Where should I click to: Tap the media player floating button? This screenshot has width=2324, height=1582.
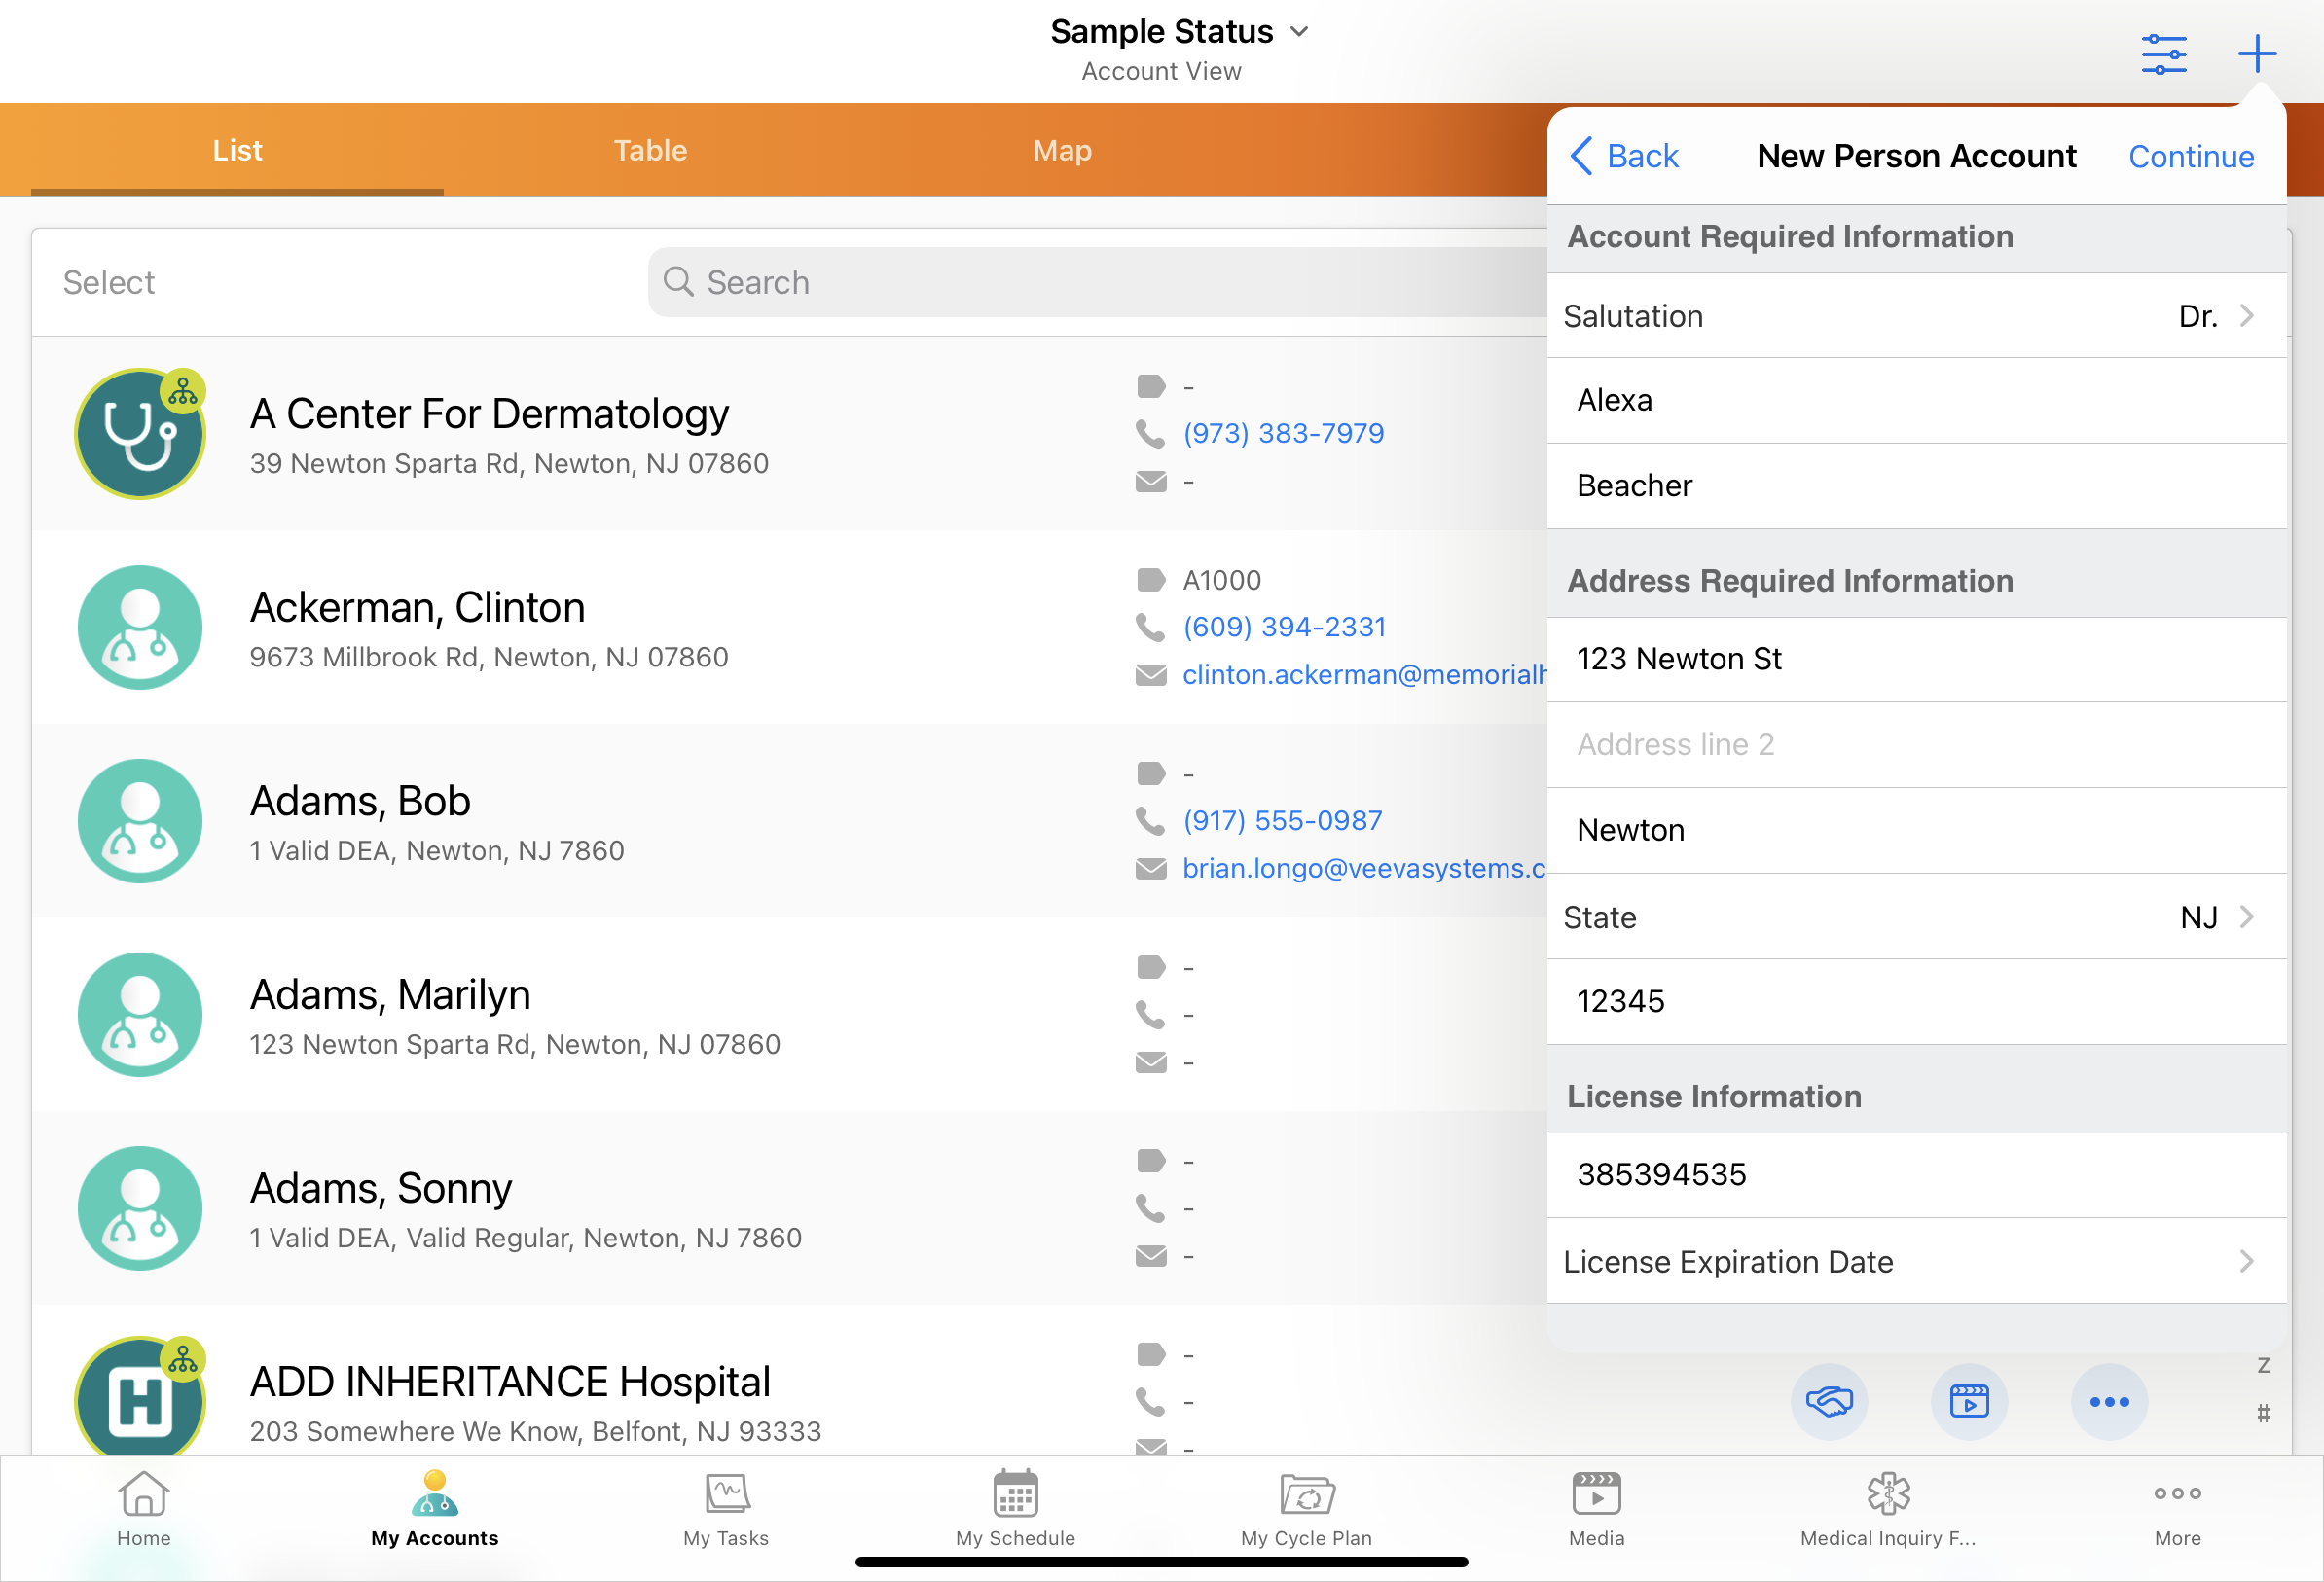click(x=1968, y=1401)
